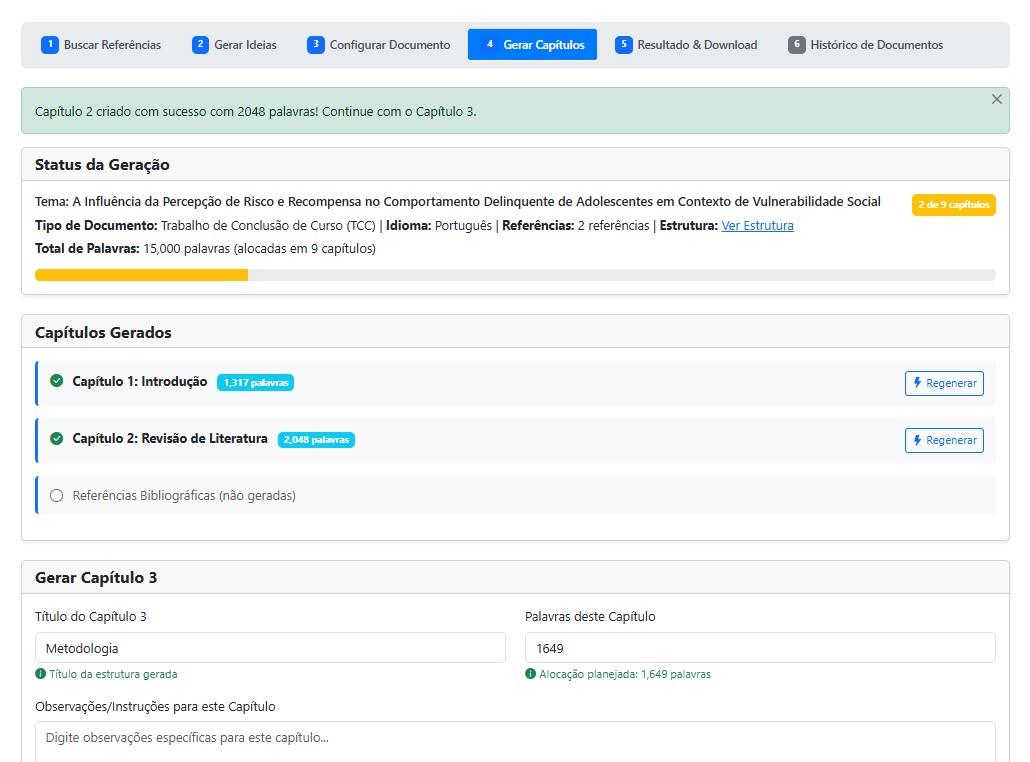Regenerate Capítulo 2: Revisão de Literatura
Viewport: 1030px width, 762px height.
944,440
